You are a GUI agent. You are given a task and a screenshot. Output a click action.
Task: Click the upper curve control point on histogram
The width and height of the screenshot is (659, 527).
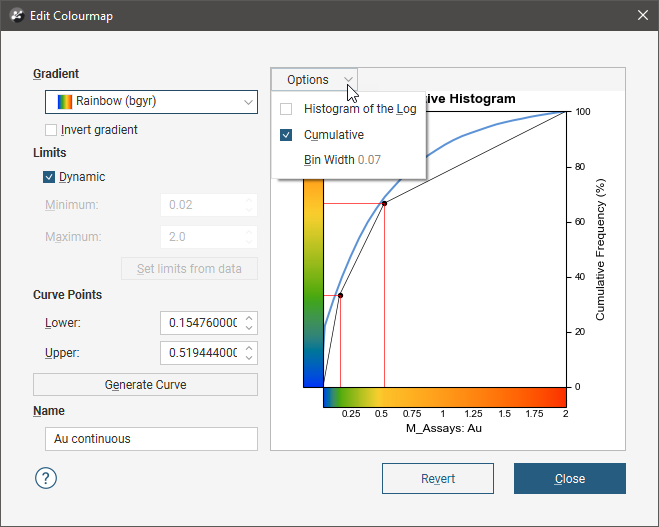[384, 203]
